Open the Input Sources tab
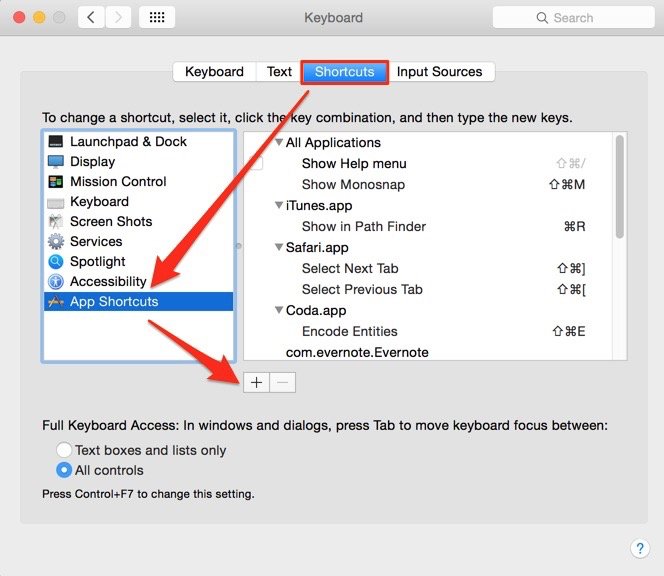 point(440,72)
